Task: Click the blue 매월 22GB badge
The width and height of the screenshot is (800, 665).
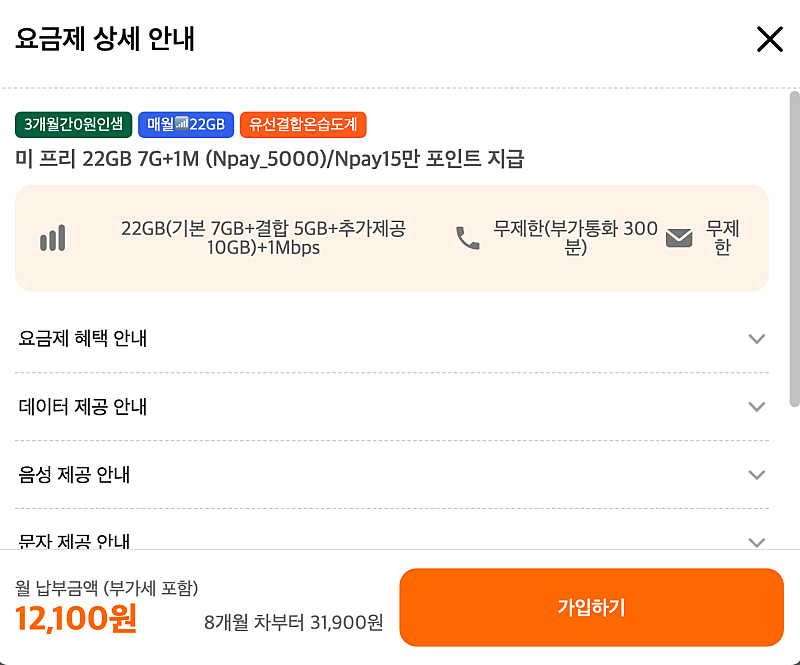Action: coord(186,125)
